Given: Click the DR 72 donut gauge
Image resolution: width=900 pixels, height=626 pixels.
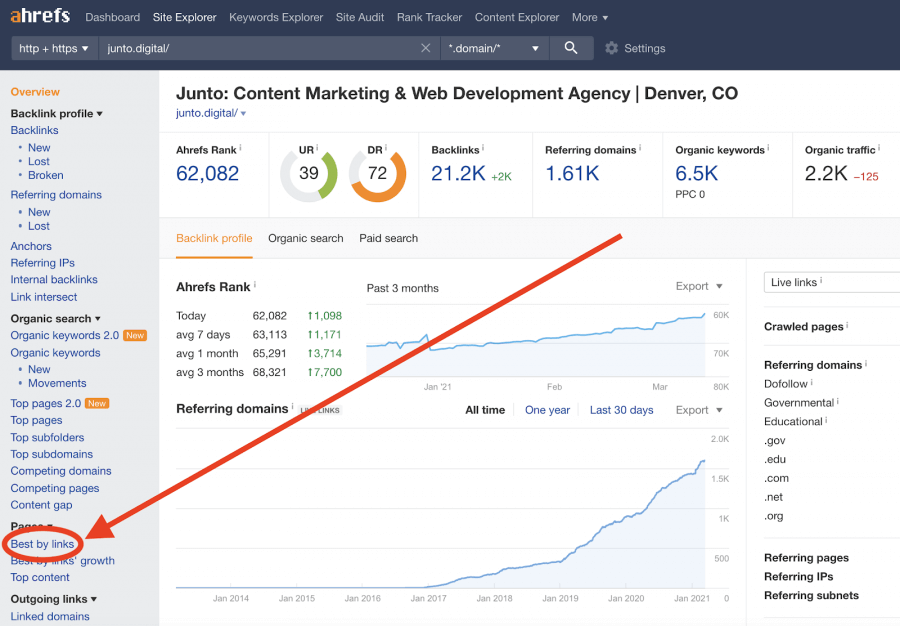Looking at the screenshot, I should 377,174.
